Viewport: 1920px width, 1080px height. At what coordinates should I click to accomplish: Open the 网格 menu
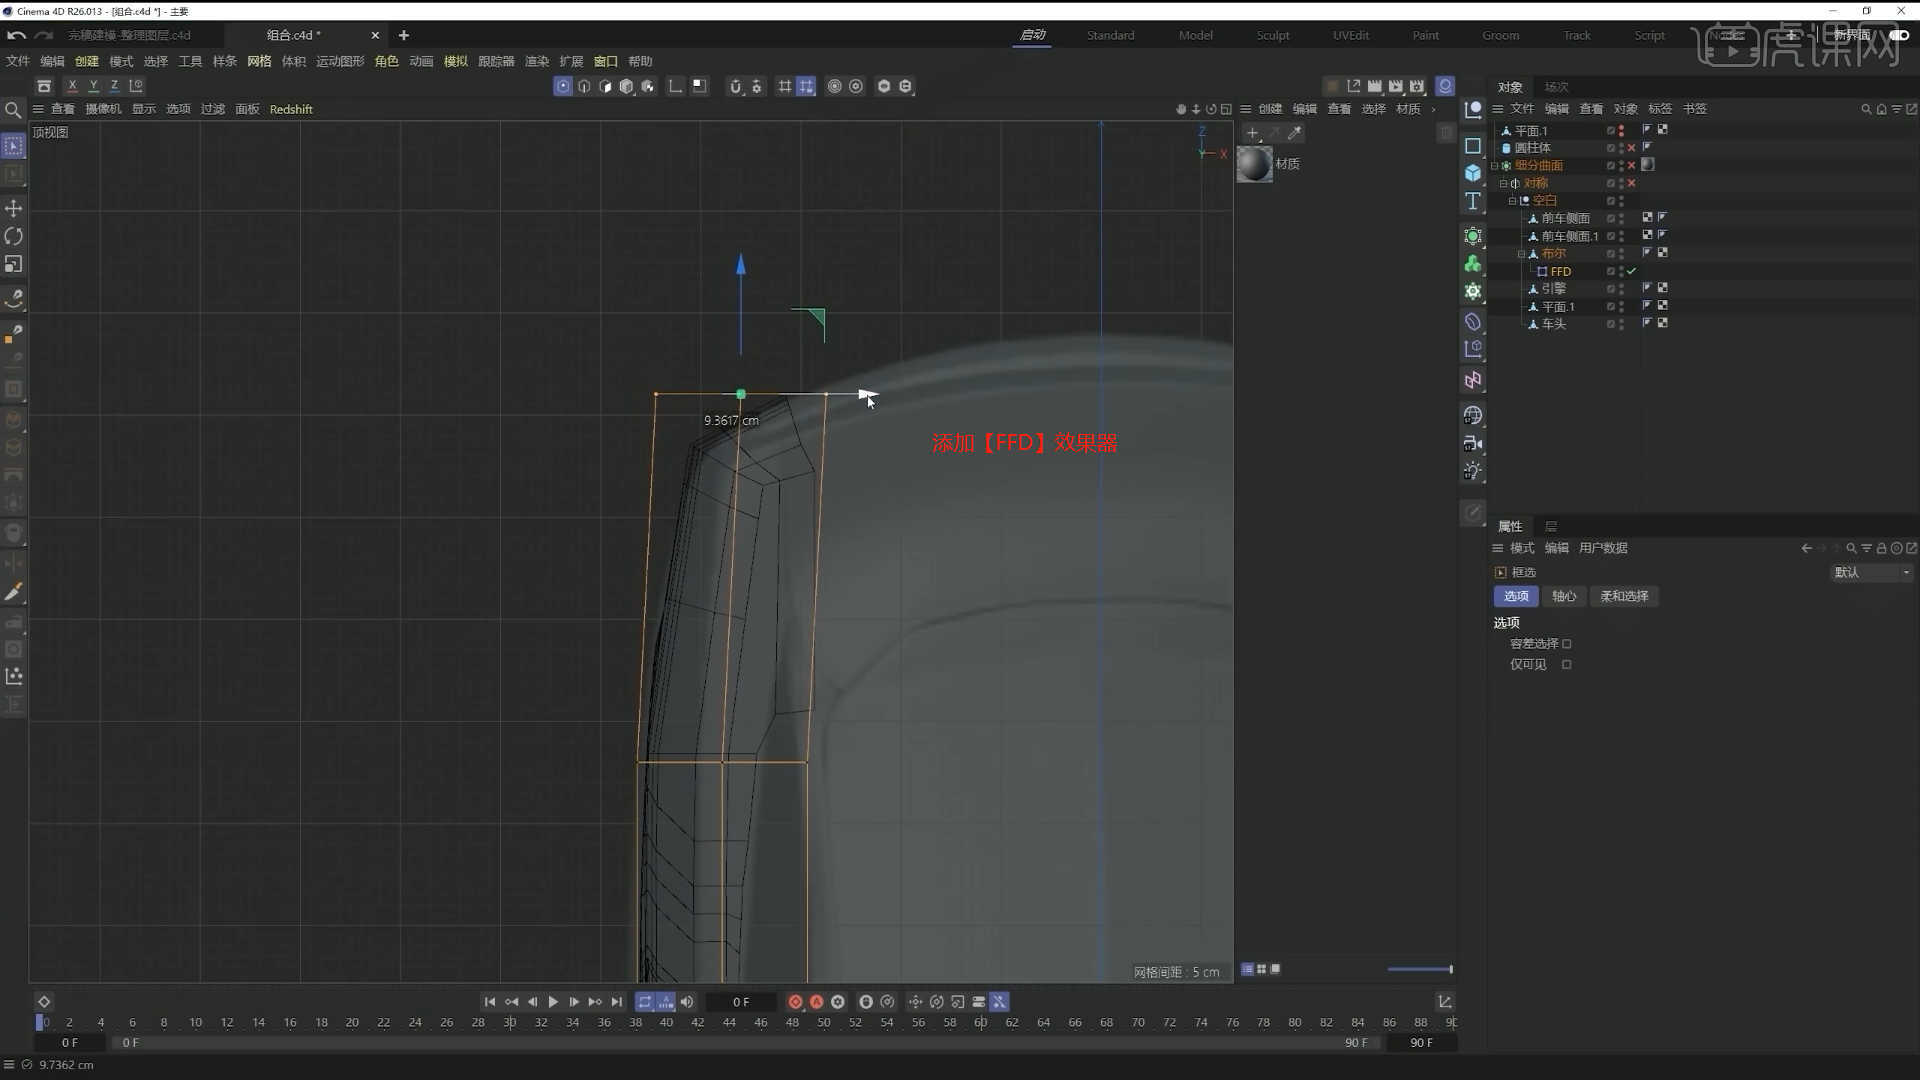coord(259,61)
